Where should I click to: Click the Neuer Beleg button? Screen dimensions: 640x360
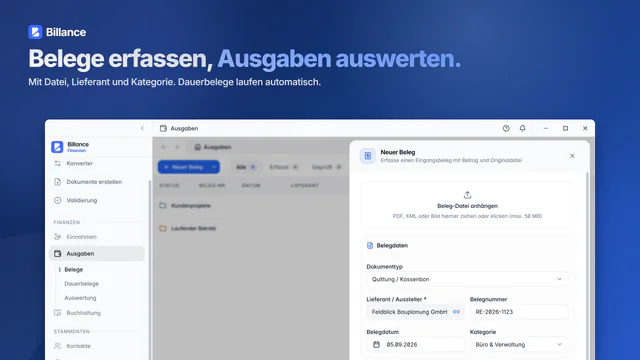click(x=183, y=167)
